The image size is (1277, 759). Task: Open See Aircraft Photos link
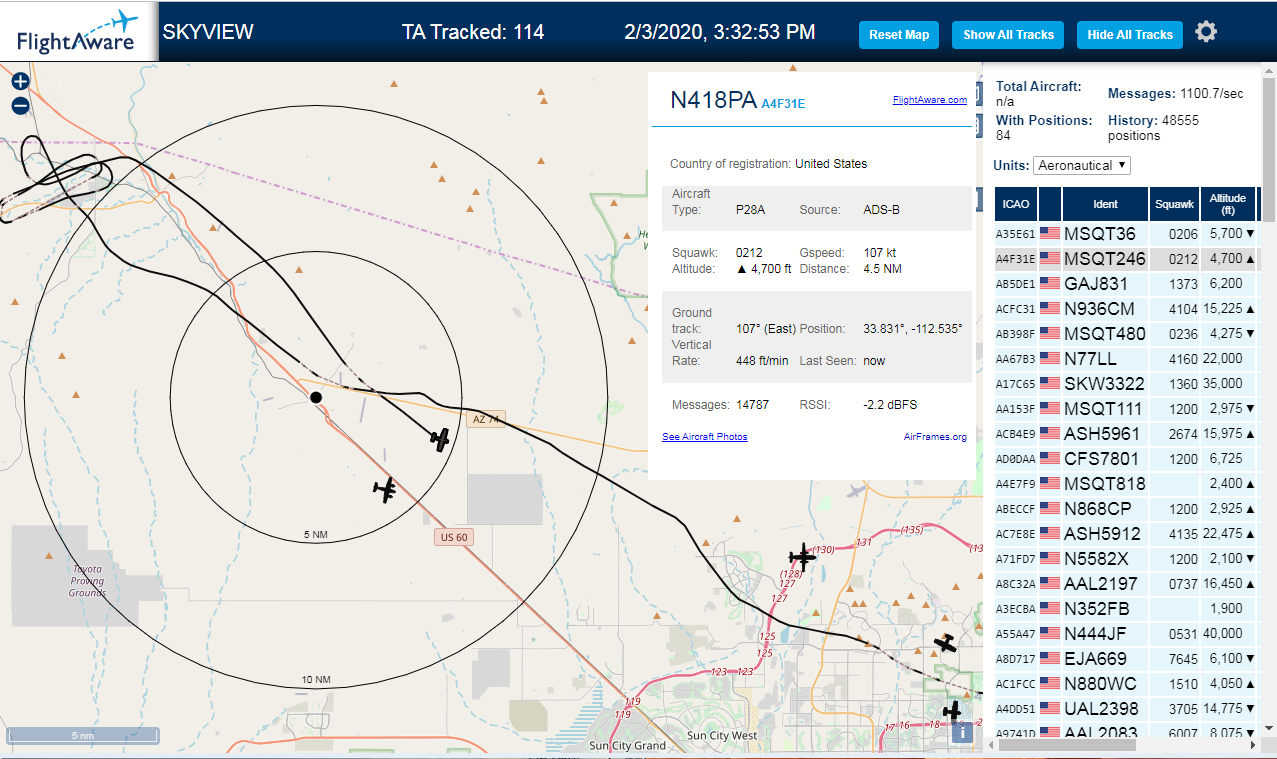click(x=704, y=437)
